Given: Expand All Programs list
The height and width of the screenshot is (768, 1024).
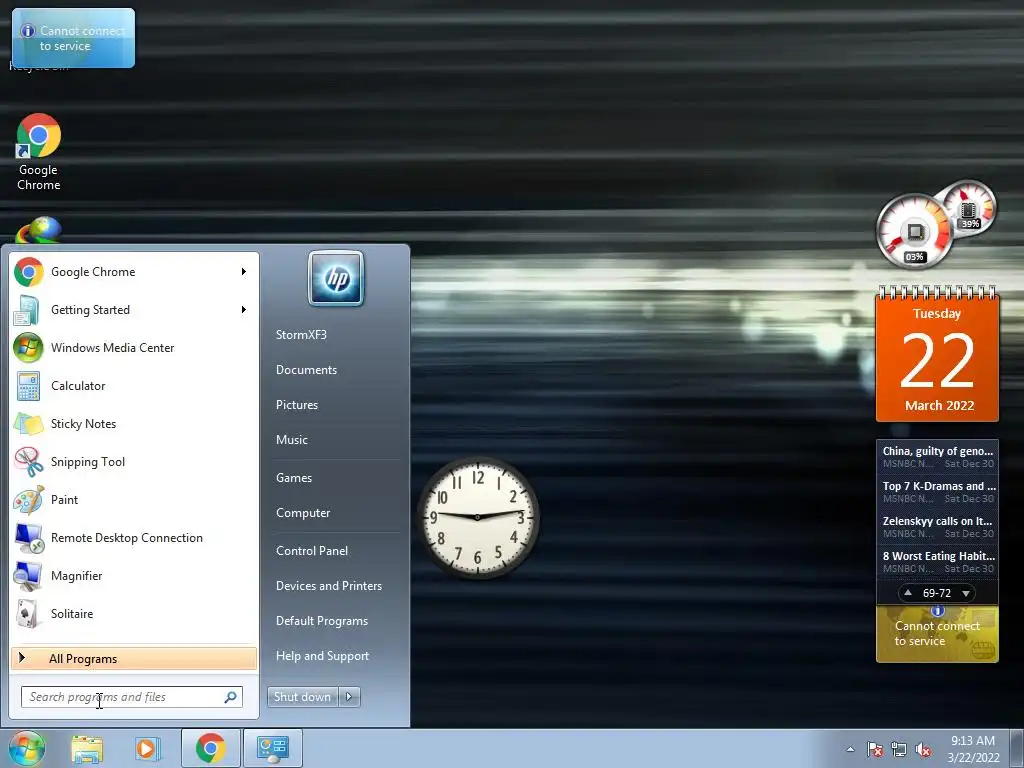Looking at the screenshot, I should point(134,658).
